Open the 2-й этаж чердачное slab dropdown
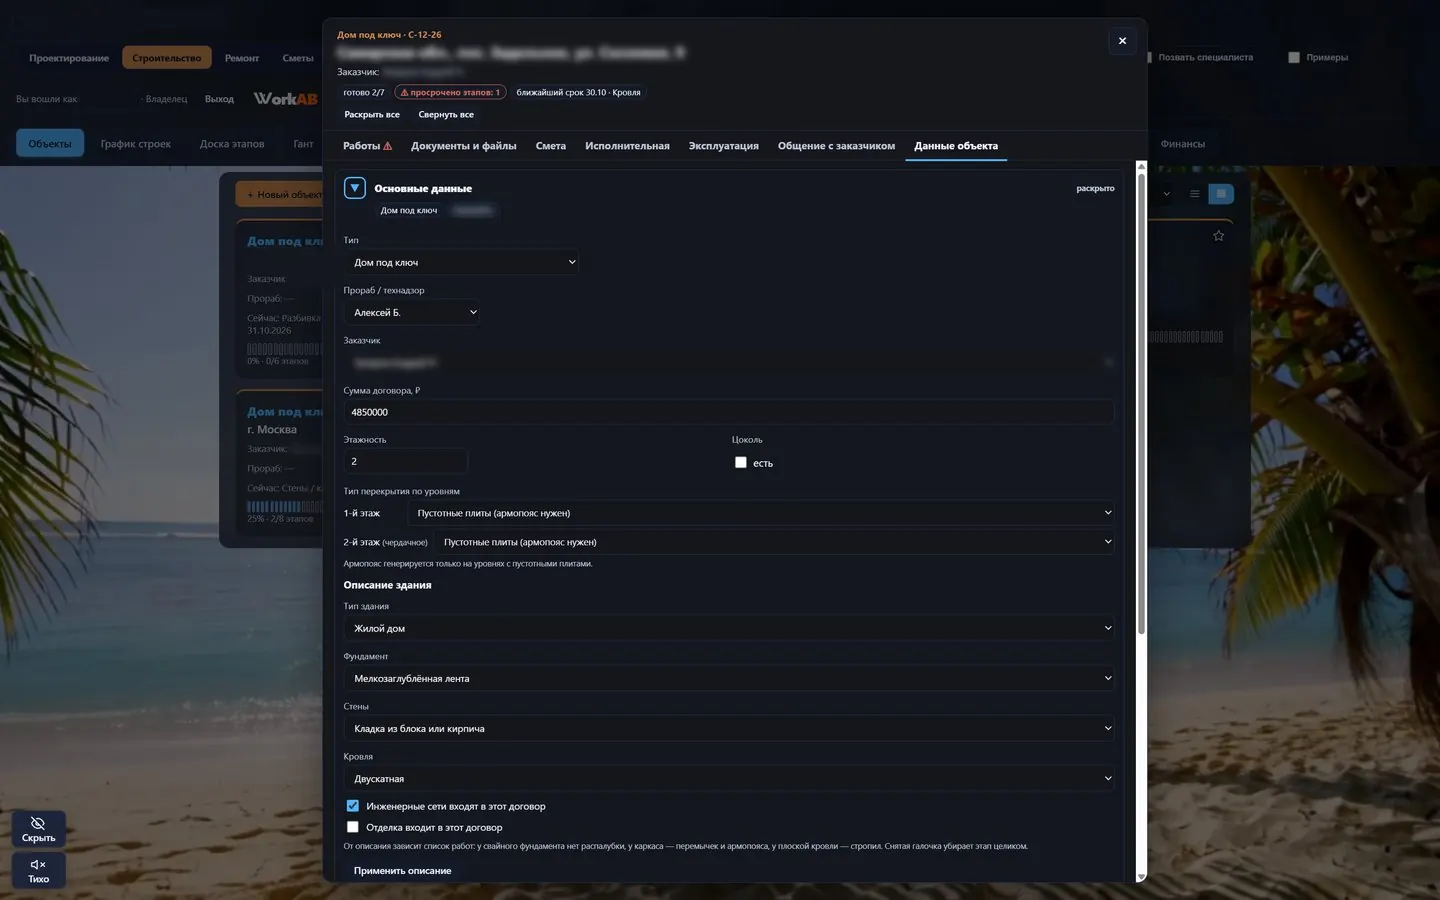The image size is (1440, 900). tap(774, 542)
